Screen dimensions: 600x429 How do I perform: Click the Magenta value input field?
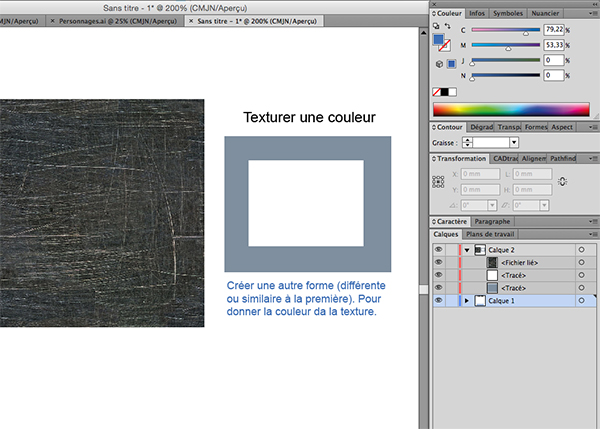pos(551,45)
